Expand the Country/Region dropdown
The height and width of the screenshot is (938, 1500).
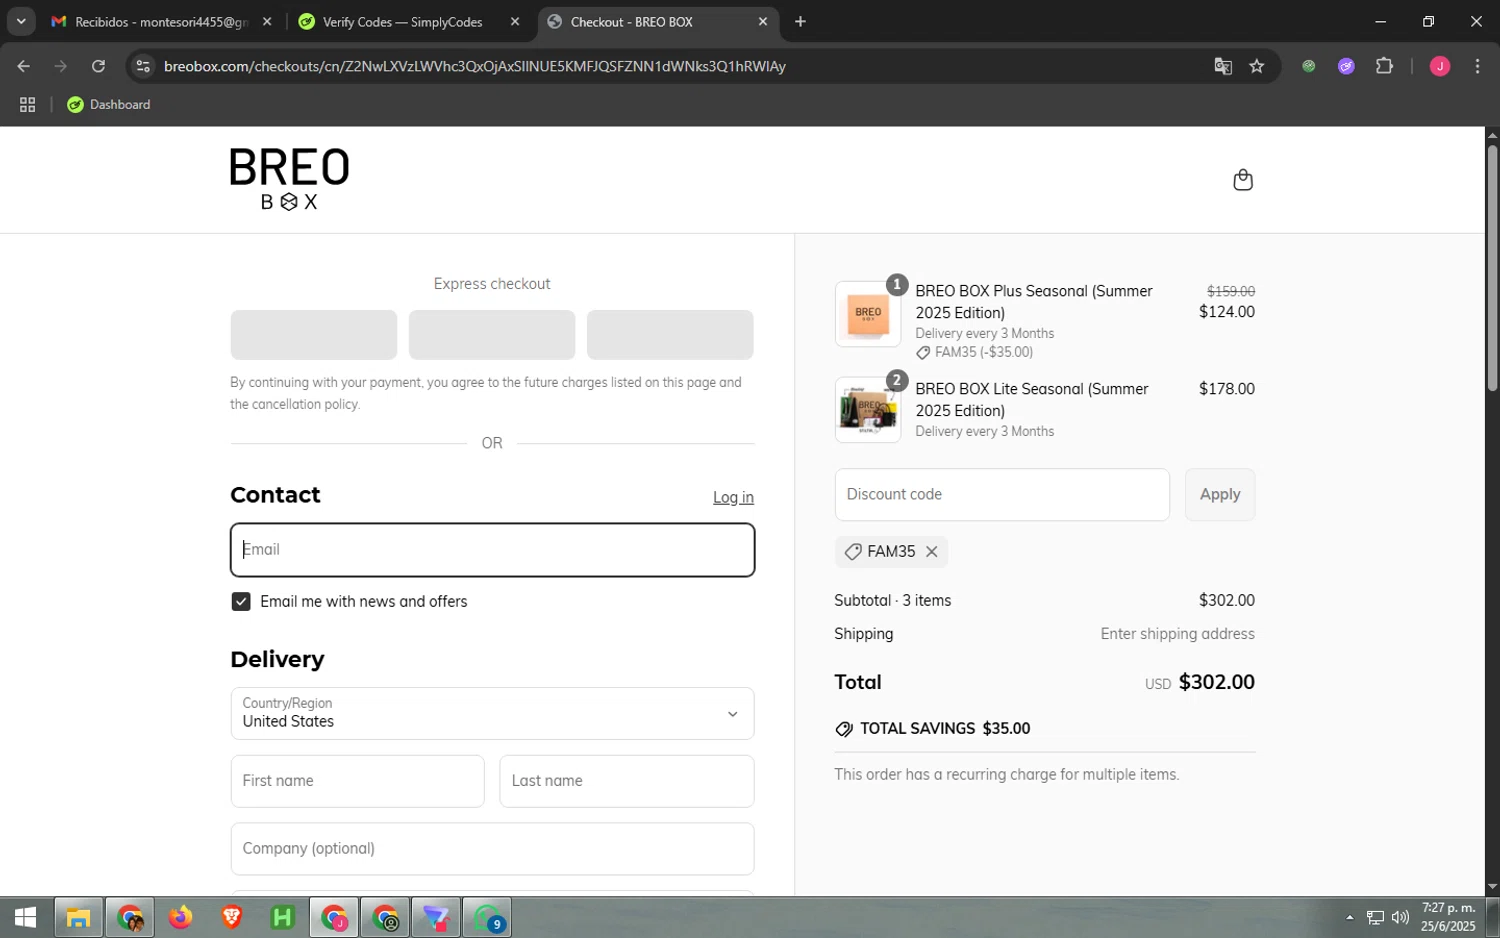click(492, 713)
